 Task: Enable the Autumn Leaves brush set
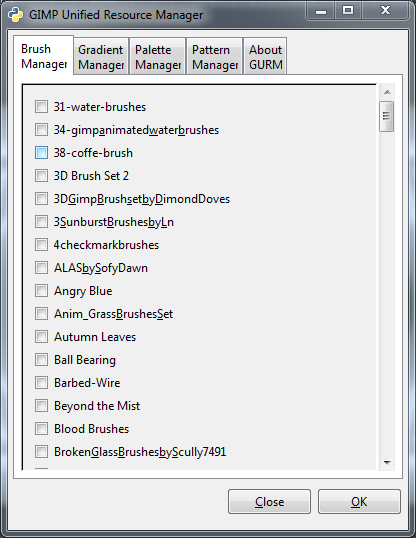click(41, 337)
